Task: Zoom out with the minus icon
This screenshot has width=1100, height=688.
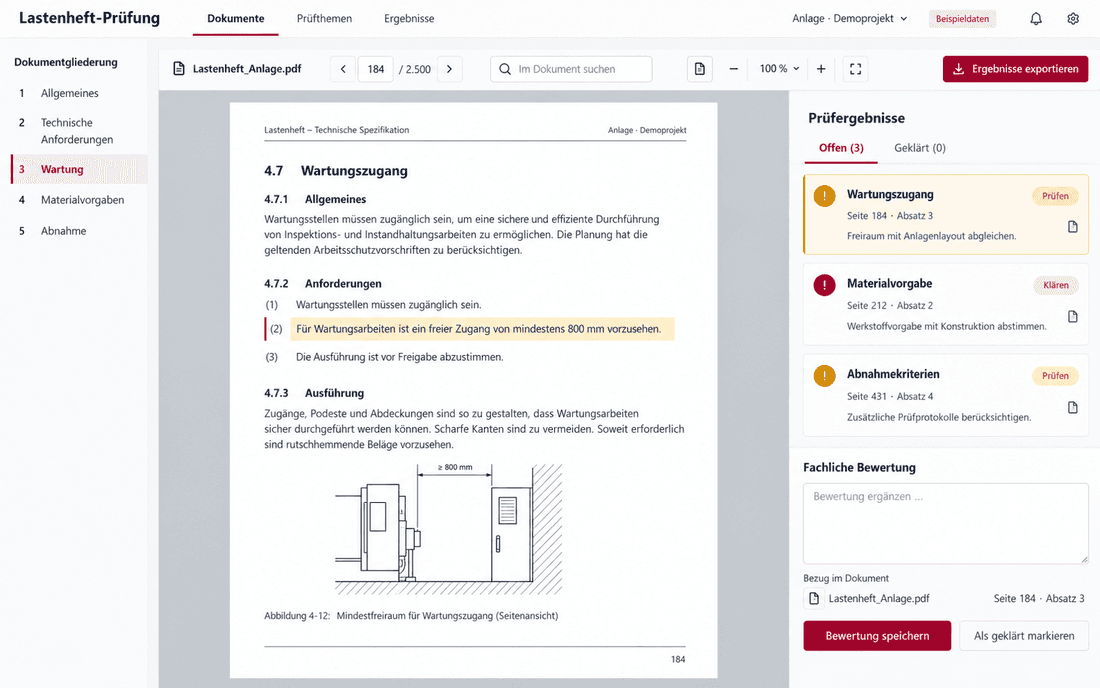Action: point(733,69)
